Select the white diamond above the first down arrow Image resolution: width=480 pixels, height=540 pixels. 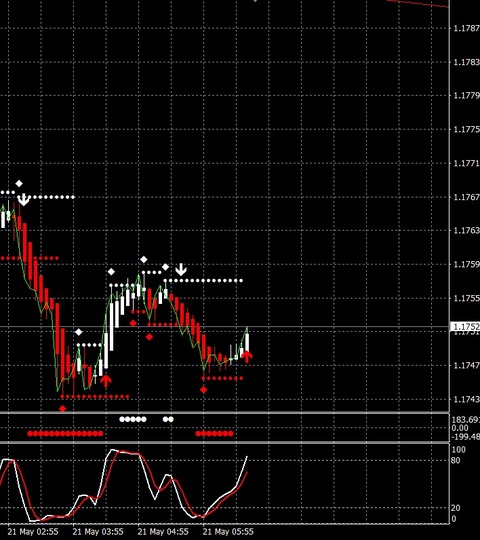pos(19,184)
